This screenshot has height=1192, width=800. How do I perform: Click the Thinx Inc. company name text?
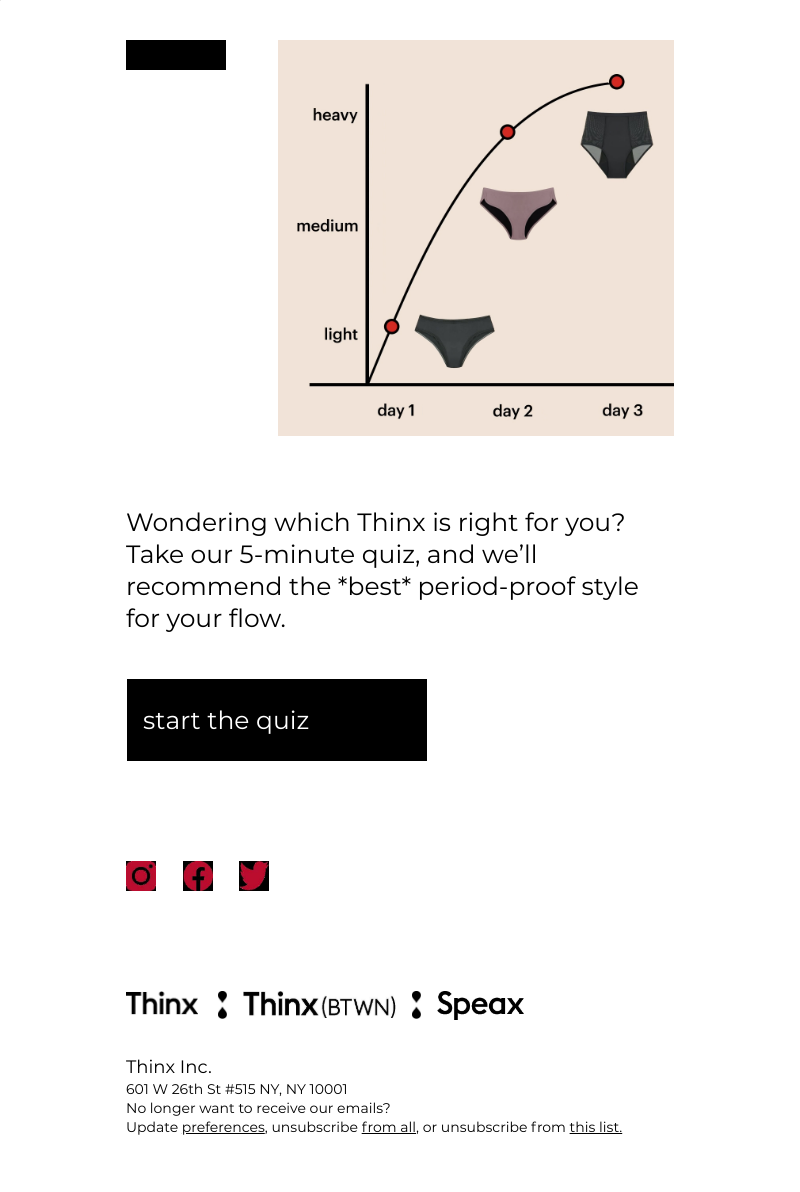click(169, 1067)
